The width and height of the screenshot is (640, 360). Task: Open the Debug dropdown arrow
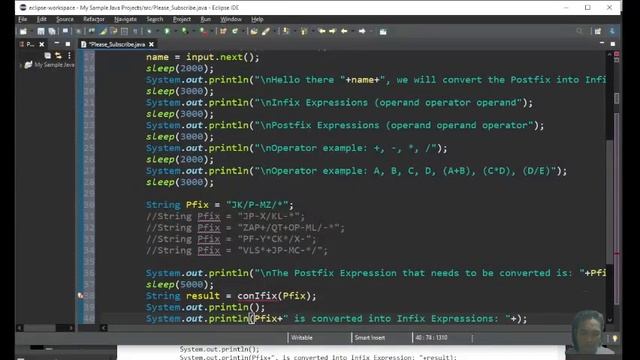pos(157,31)
